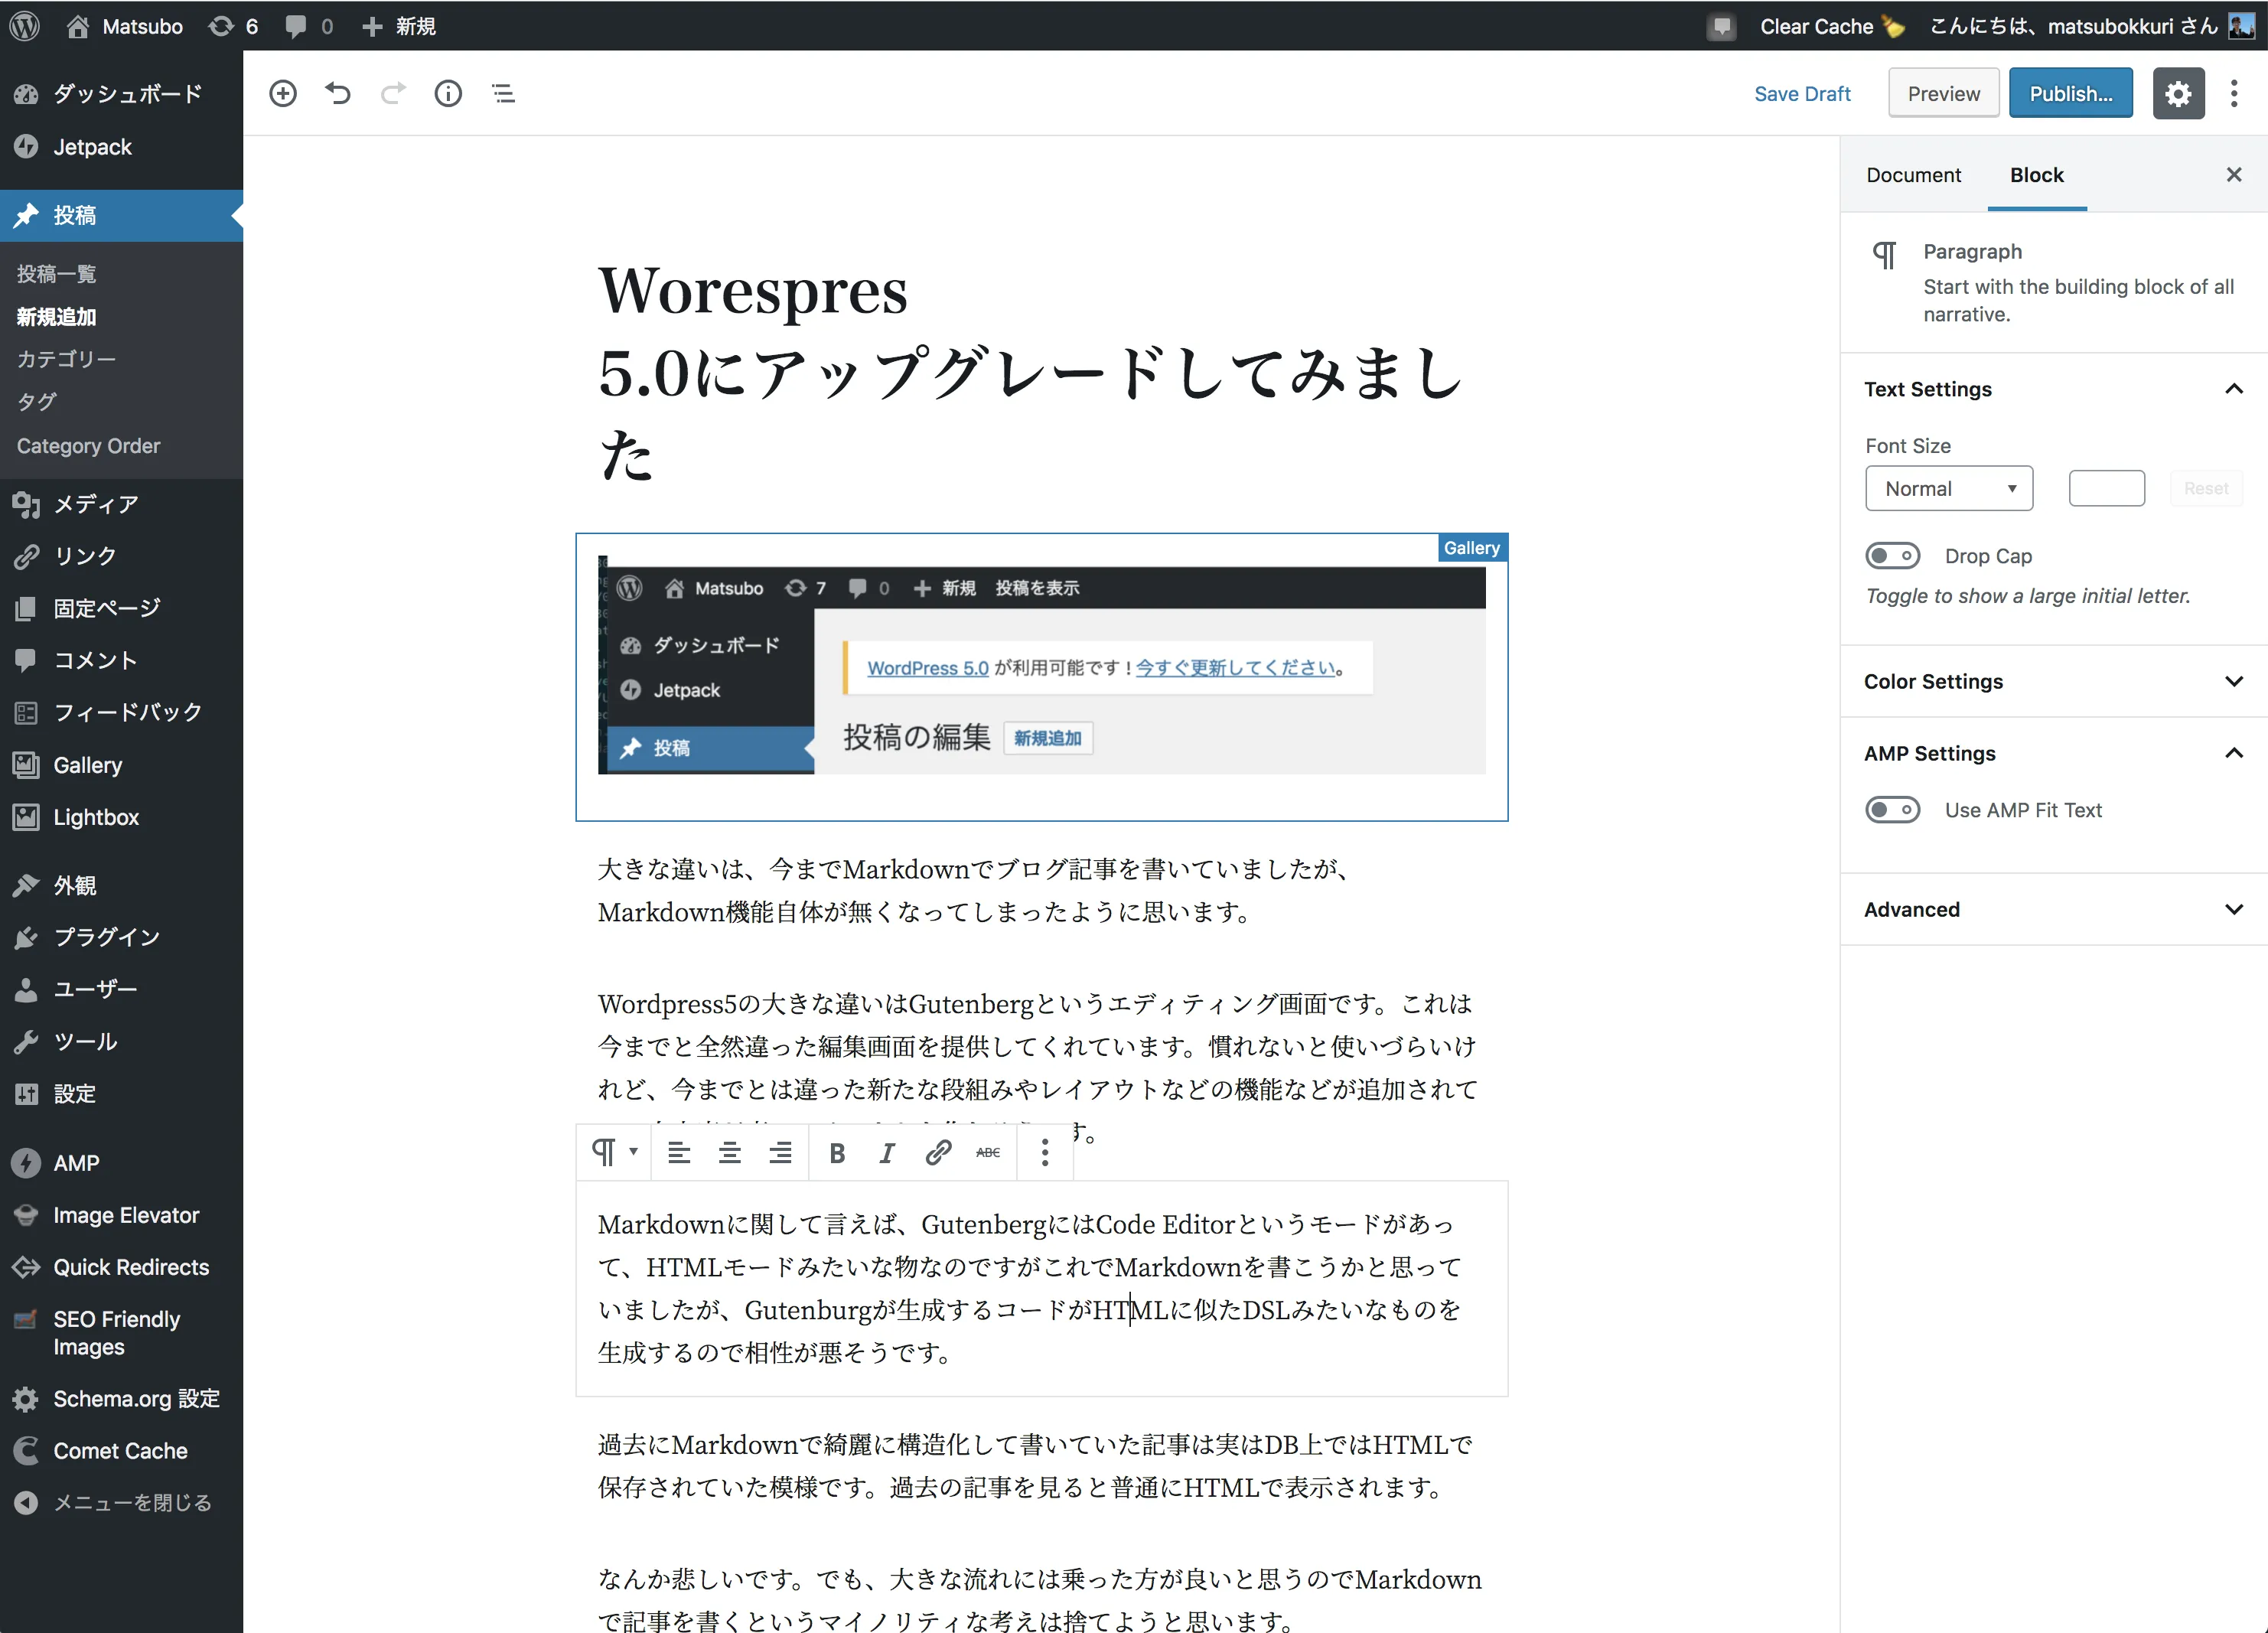Click the Save Draft link

(x=1801, y=94)
